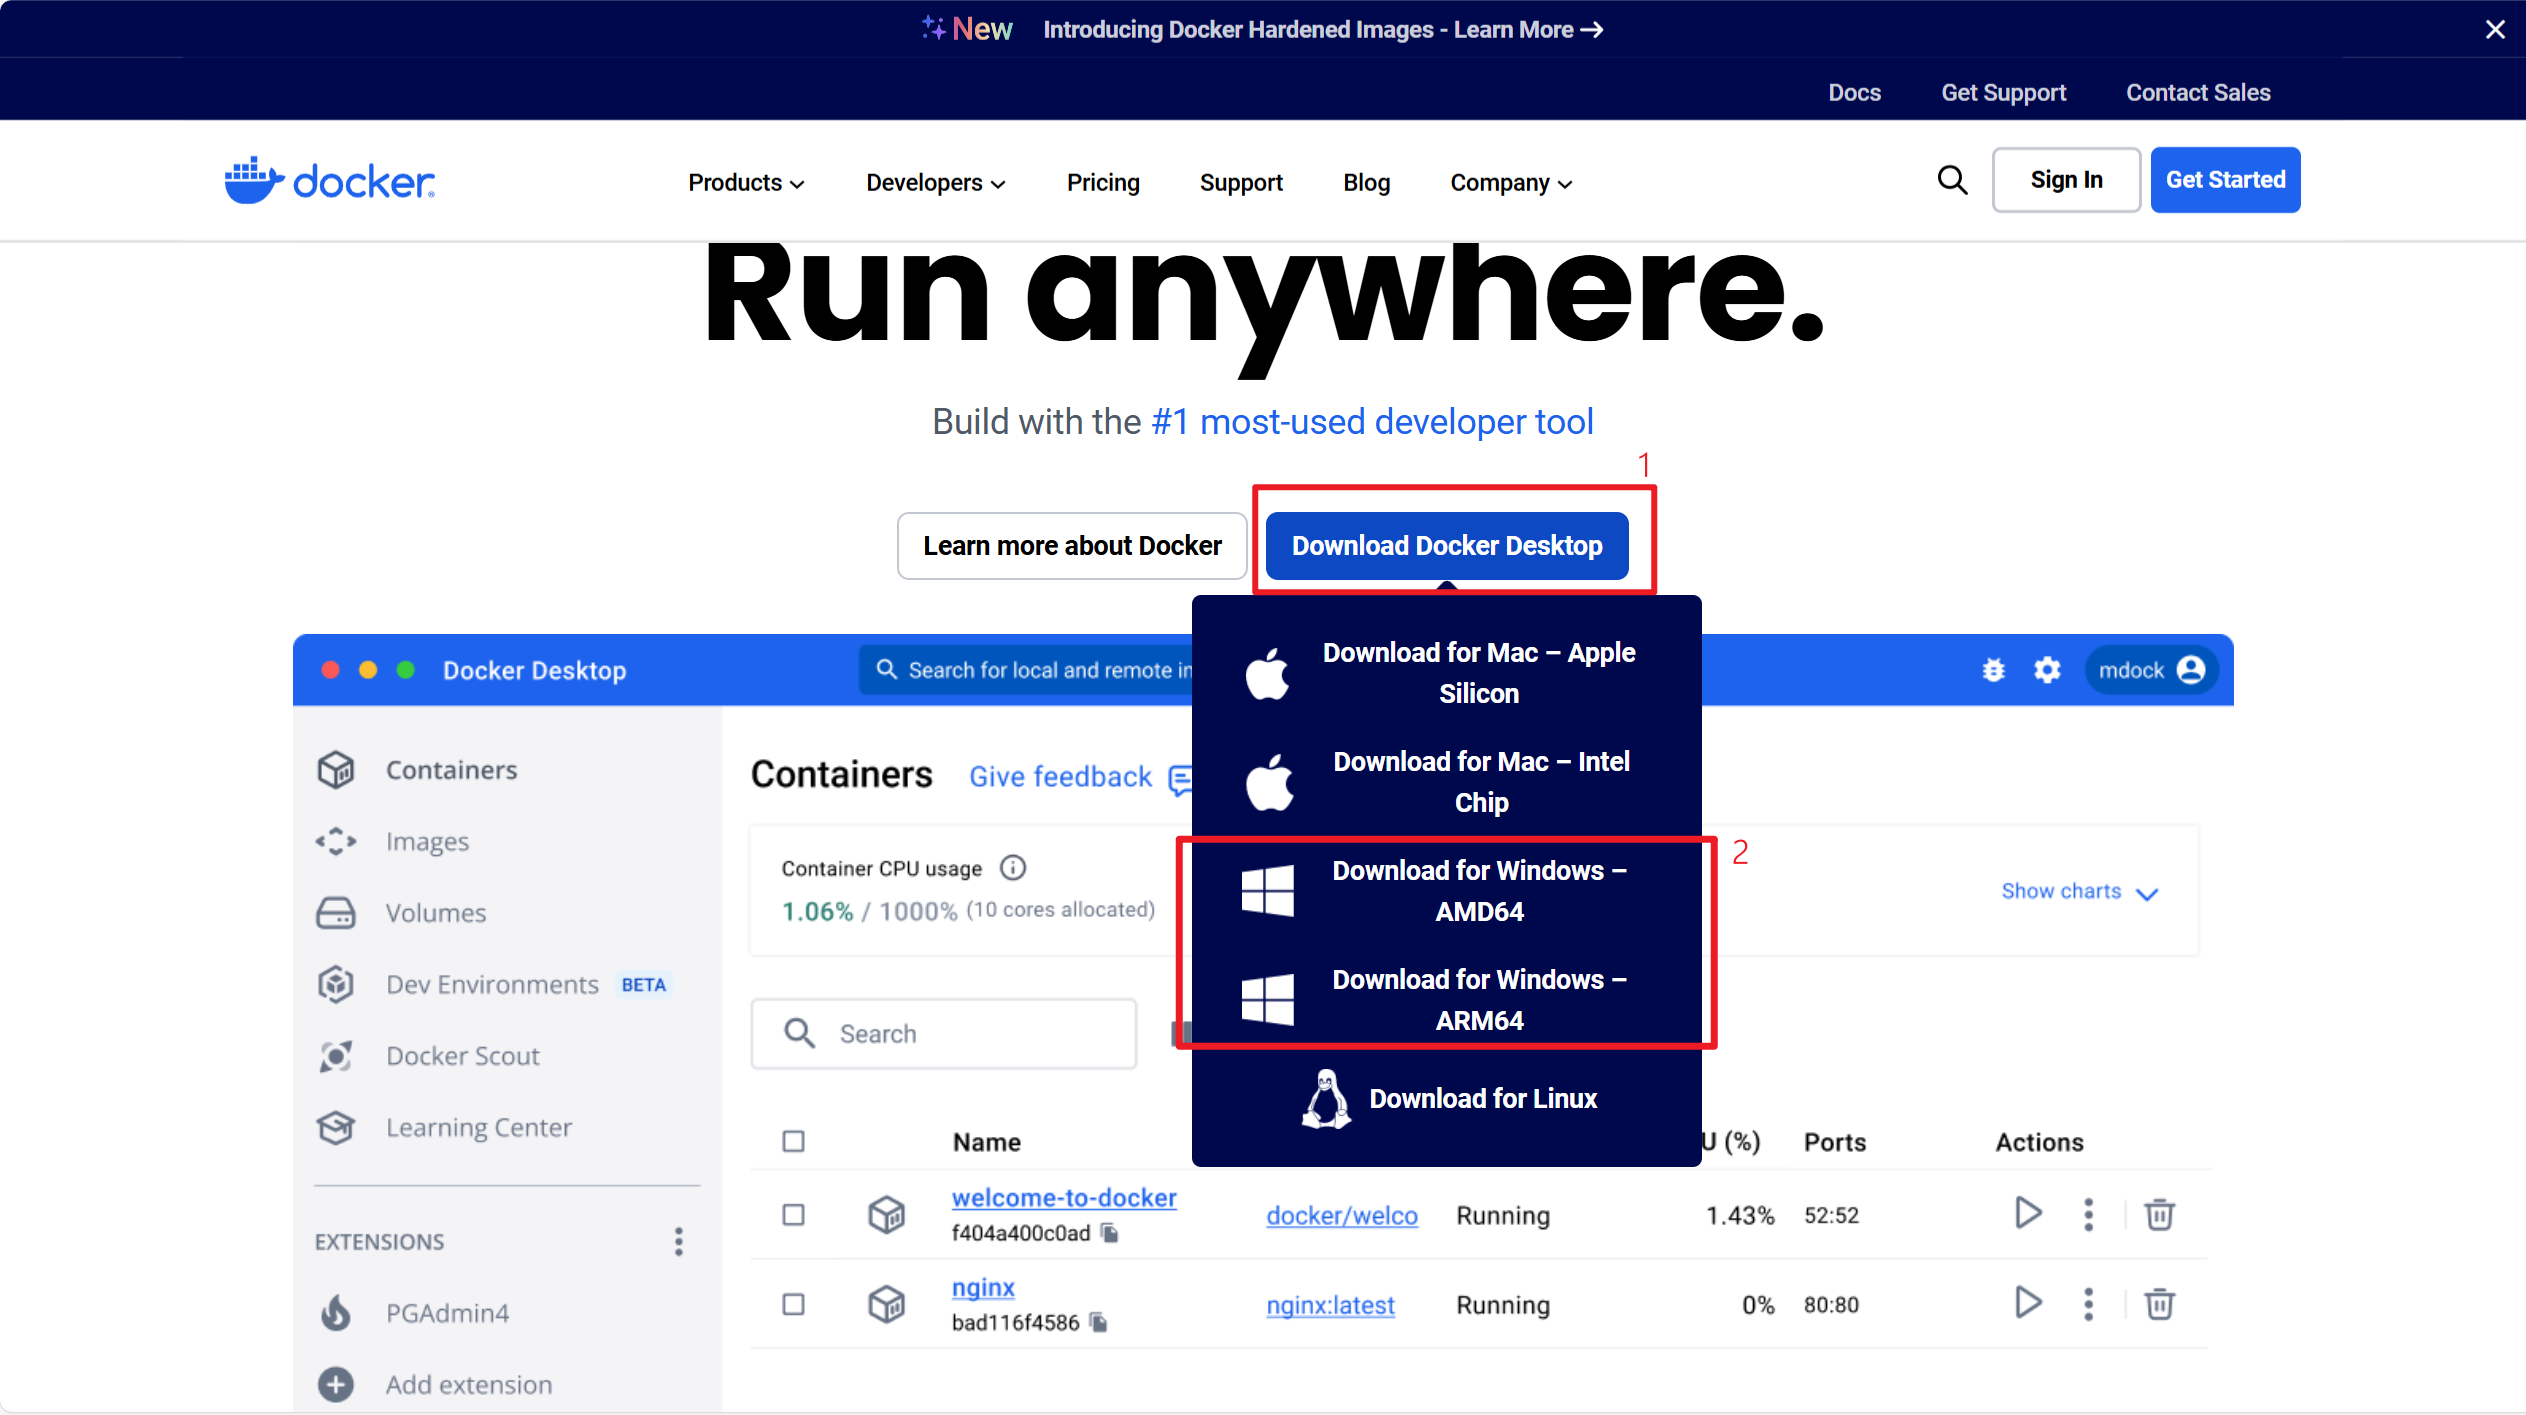Click the Sign In button
This screenshot has height=1415, width=2526.
pos(2066,180)
